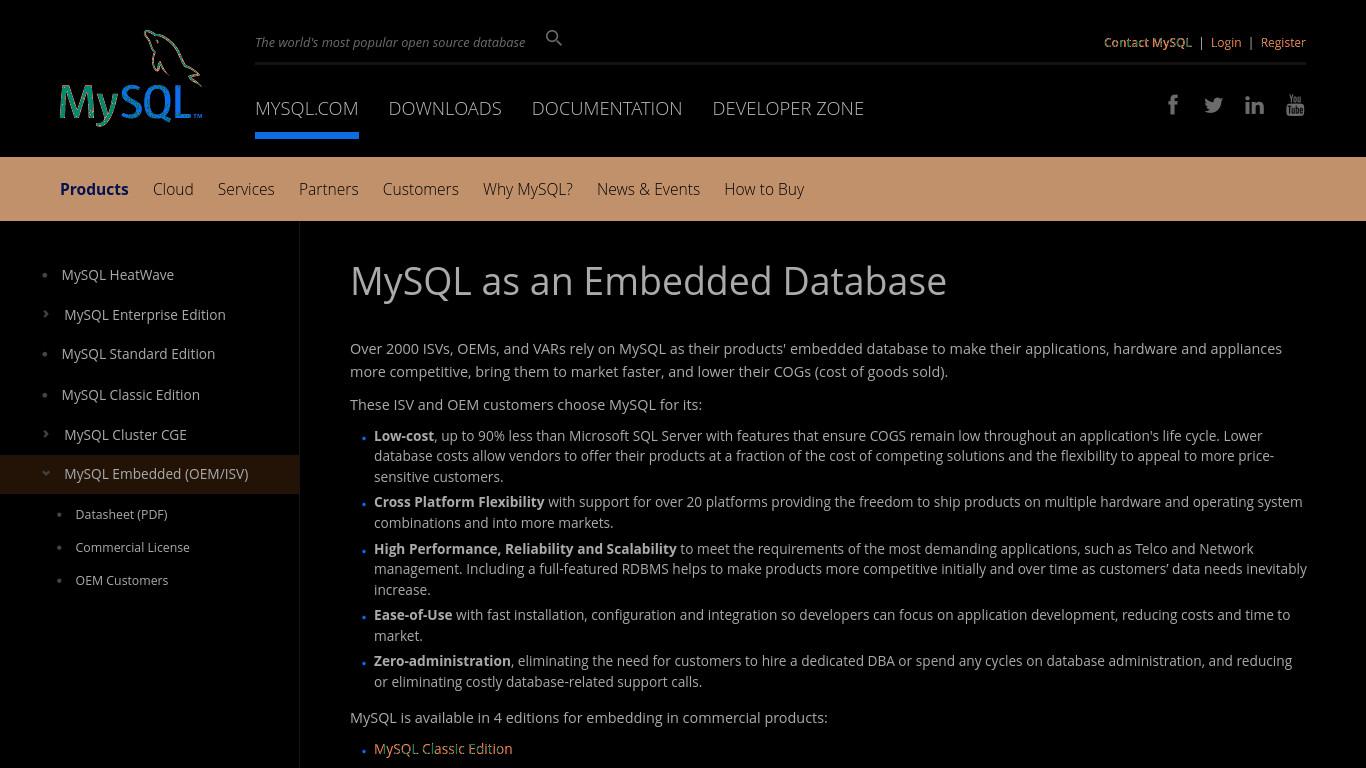Click the Register link

[1283, 42]
